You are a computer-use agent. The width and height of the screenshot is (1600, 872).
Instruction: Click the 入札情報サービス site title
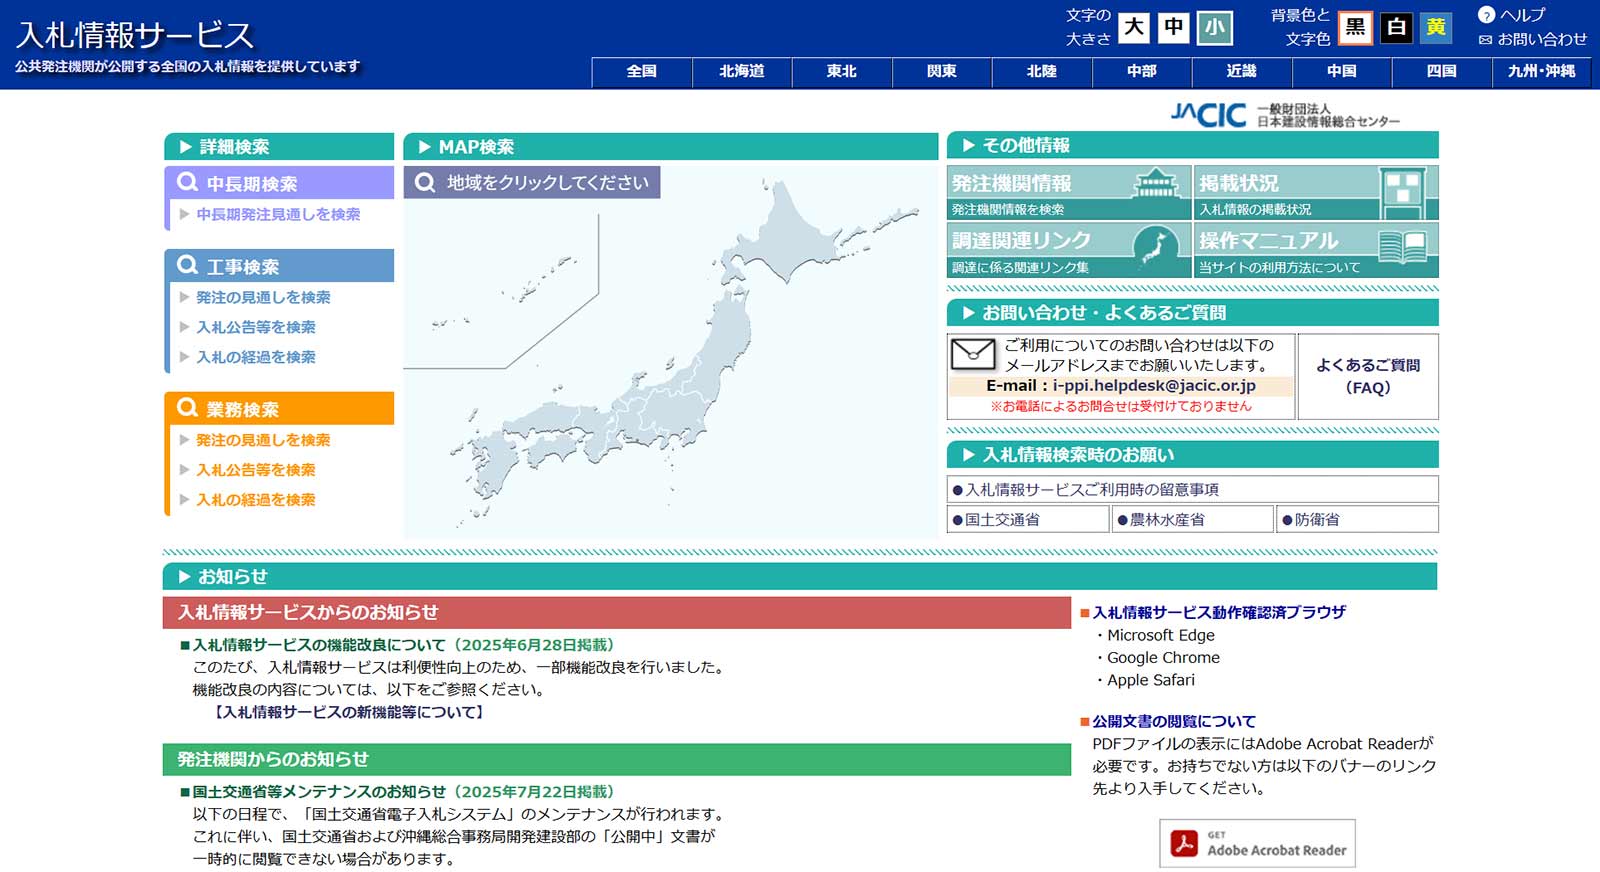coord(135,35)
